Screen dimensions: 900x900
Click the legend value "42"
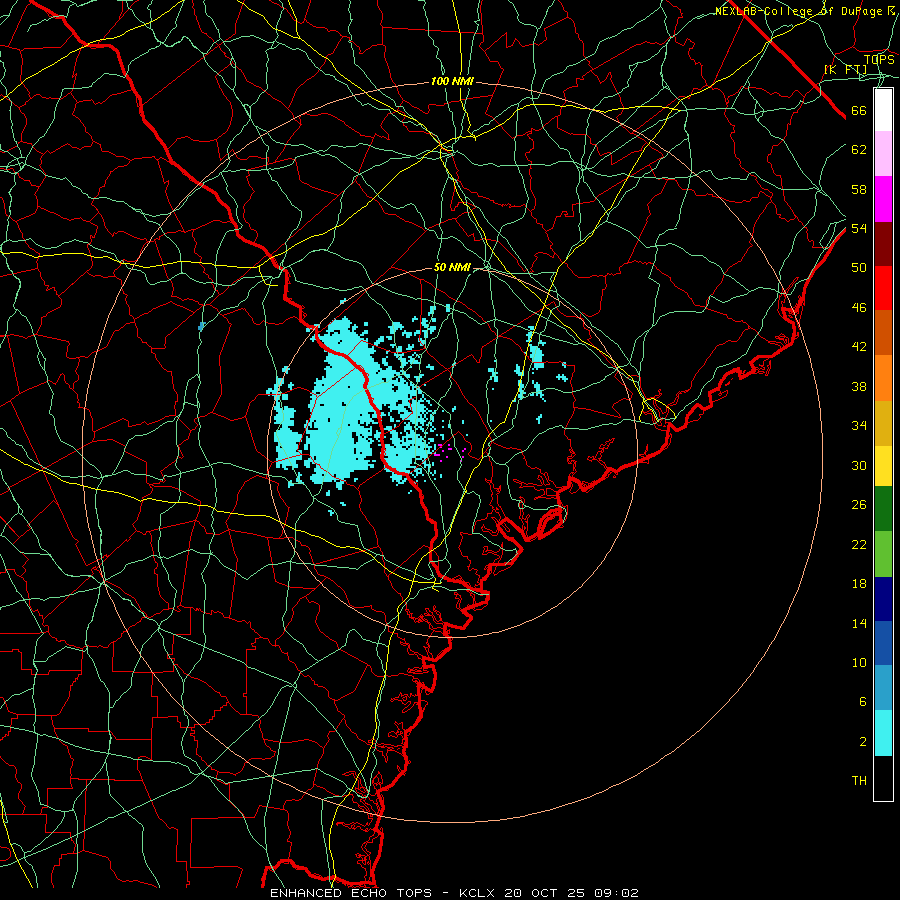[x=859, y=347]
